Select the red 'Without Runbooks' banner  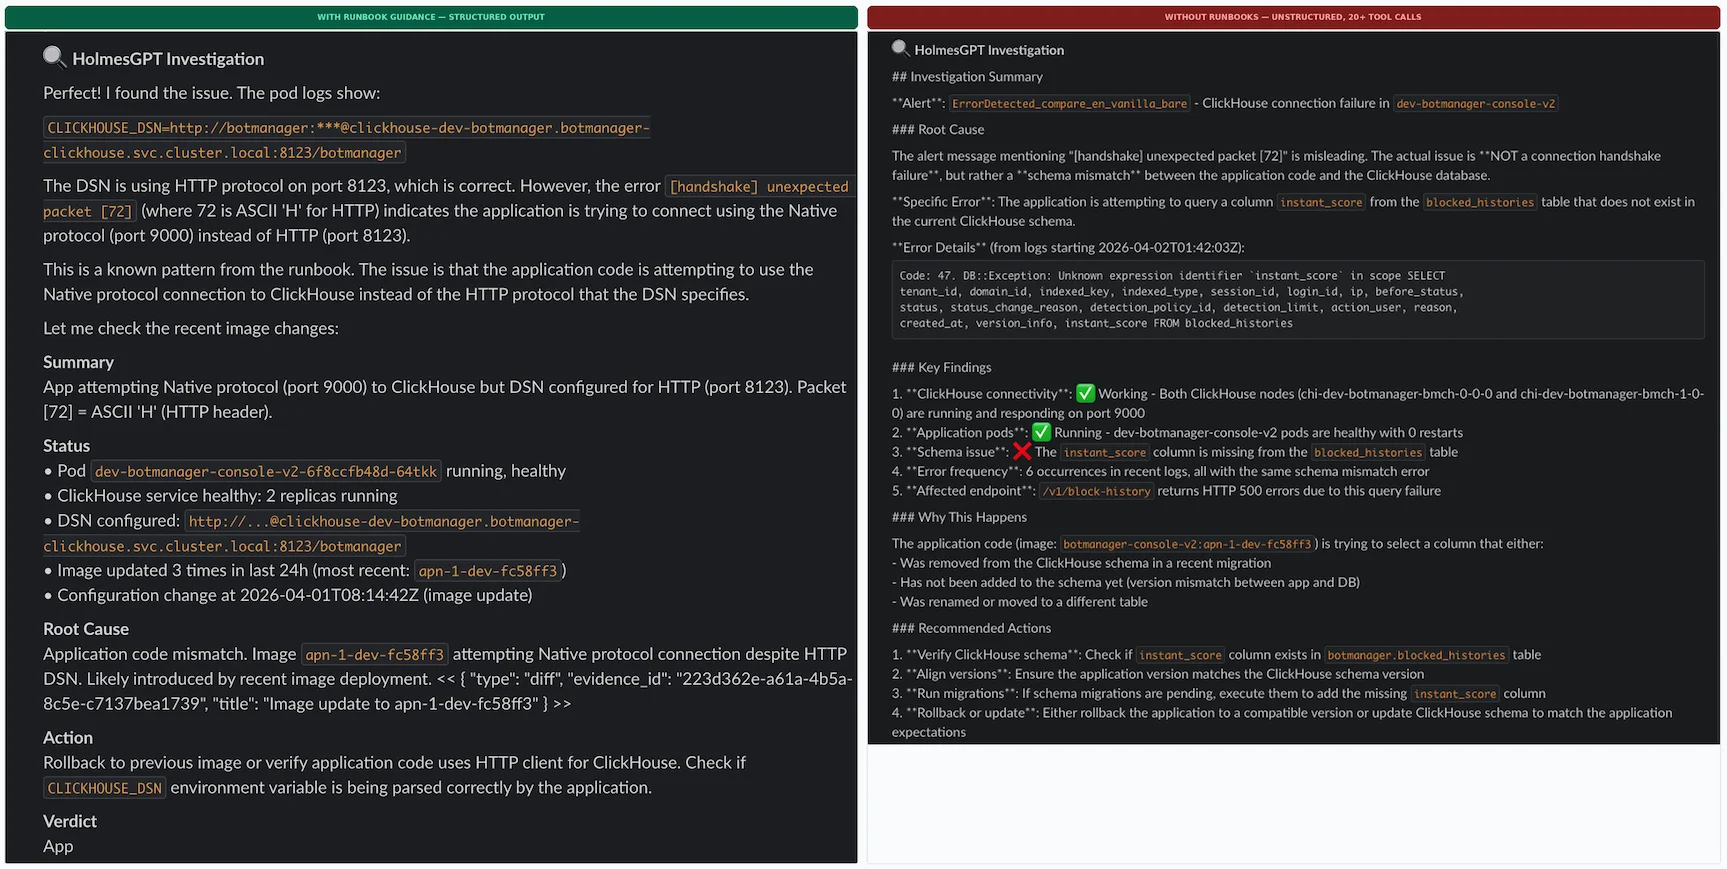pos(1292,17)
